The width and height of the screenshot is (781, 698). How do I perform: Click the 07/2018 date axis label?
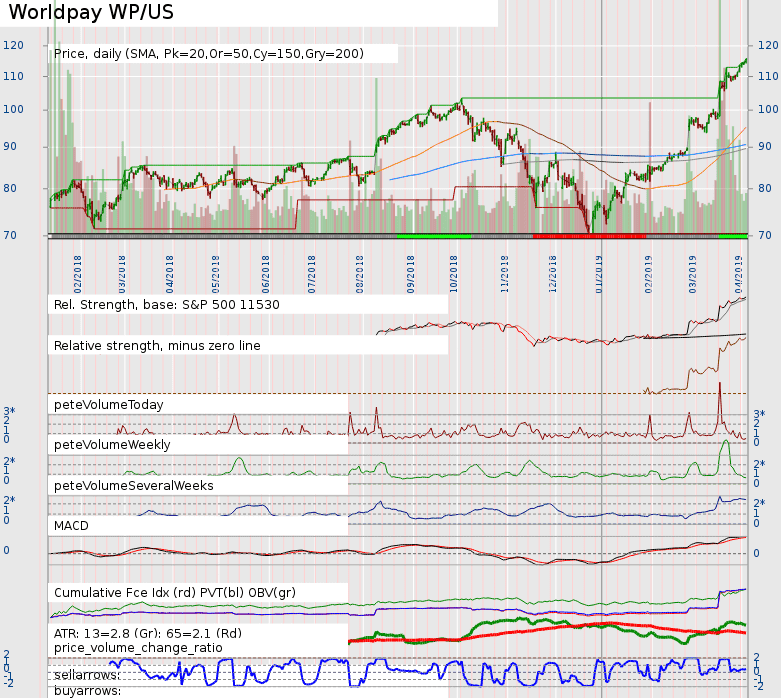coord(311,275)
